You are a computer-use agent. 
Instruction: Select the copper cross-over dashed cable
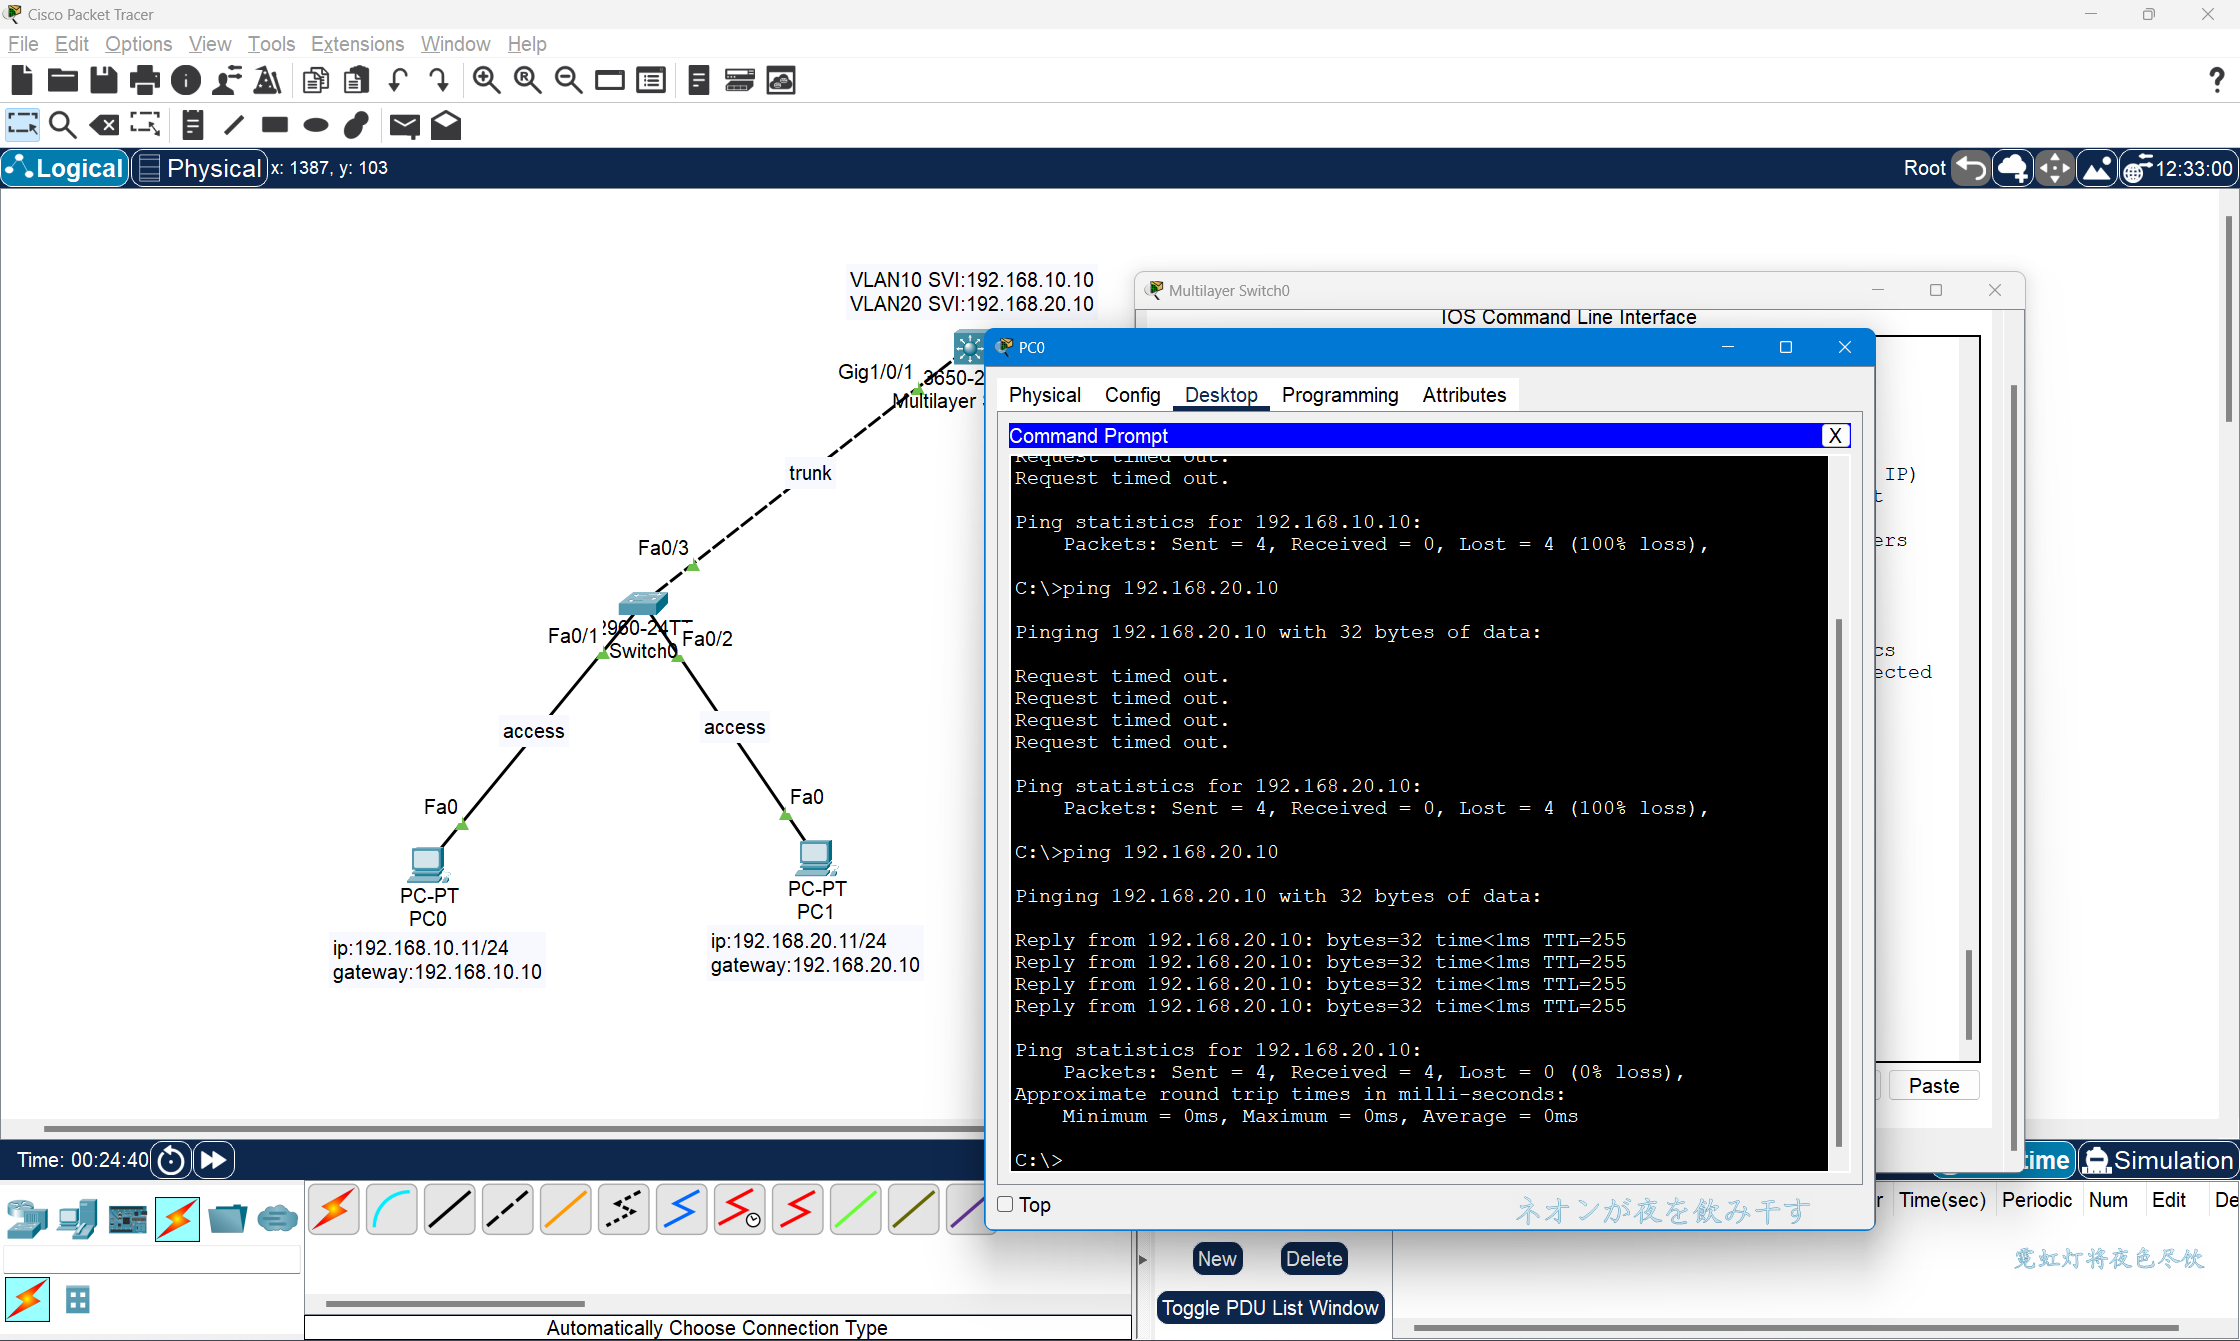tap(508, 1210)
